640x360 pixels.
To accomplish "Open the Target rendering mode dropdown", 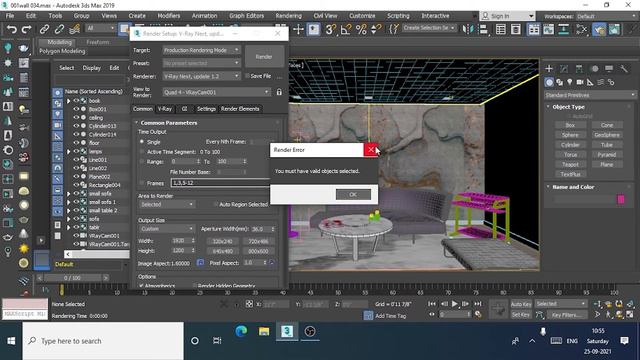I will (x=201, y=50).
